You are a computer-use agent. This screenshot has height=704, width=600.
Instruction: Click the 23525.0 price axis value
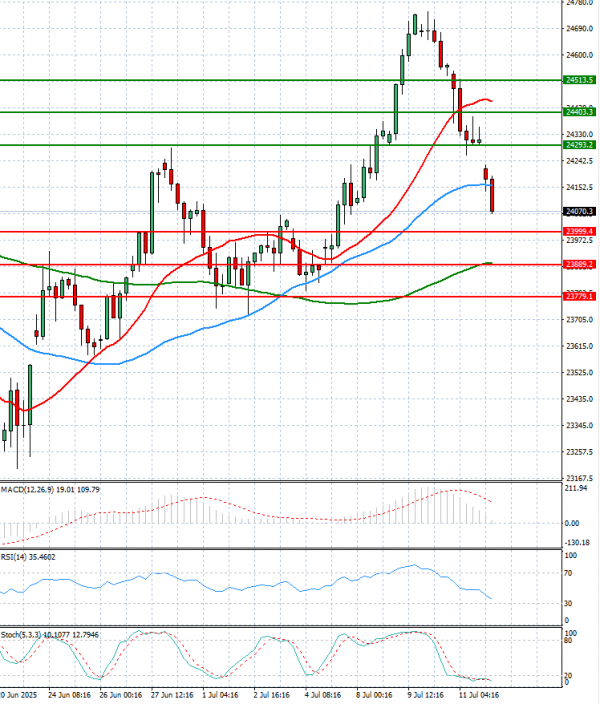[580, 373]
